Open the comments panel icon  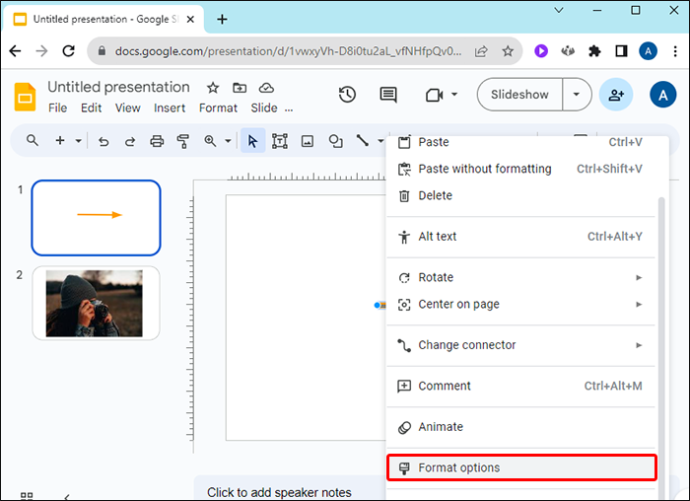pos(388,95)
